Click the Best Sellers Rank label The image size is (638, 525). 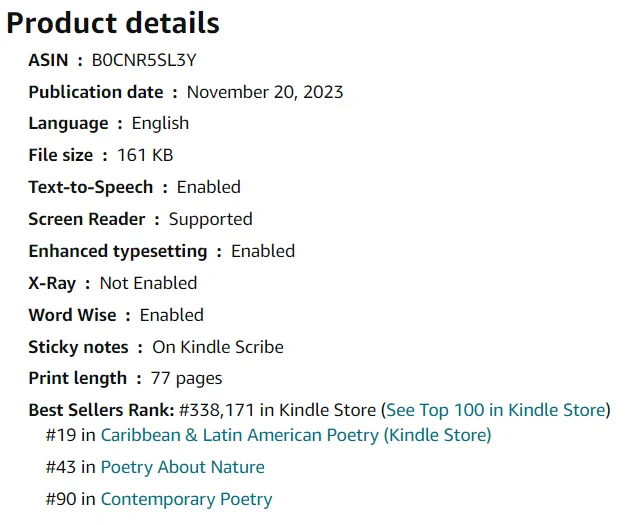pos(101,410)
